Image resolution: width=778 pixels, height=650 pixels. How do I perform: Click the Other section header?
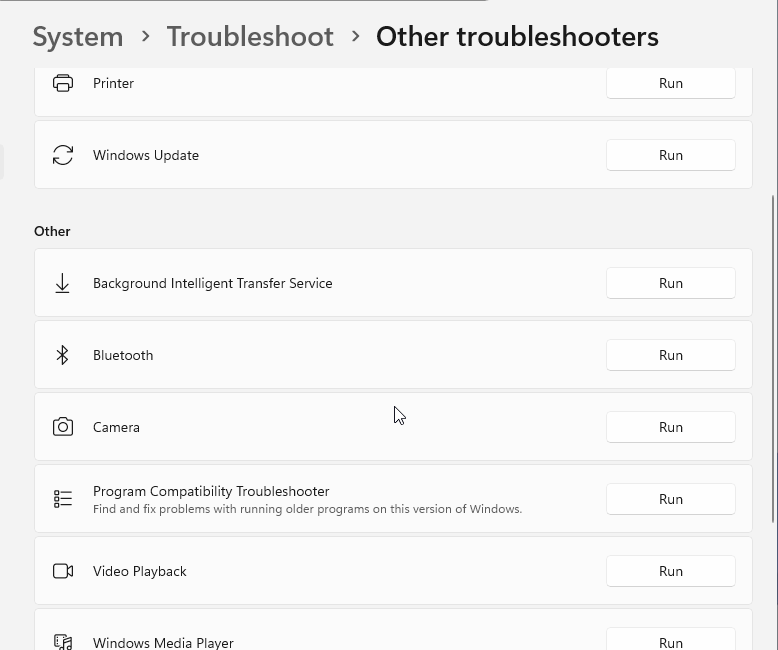coord(52,231)
